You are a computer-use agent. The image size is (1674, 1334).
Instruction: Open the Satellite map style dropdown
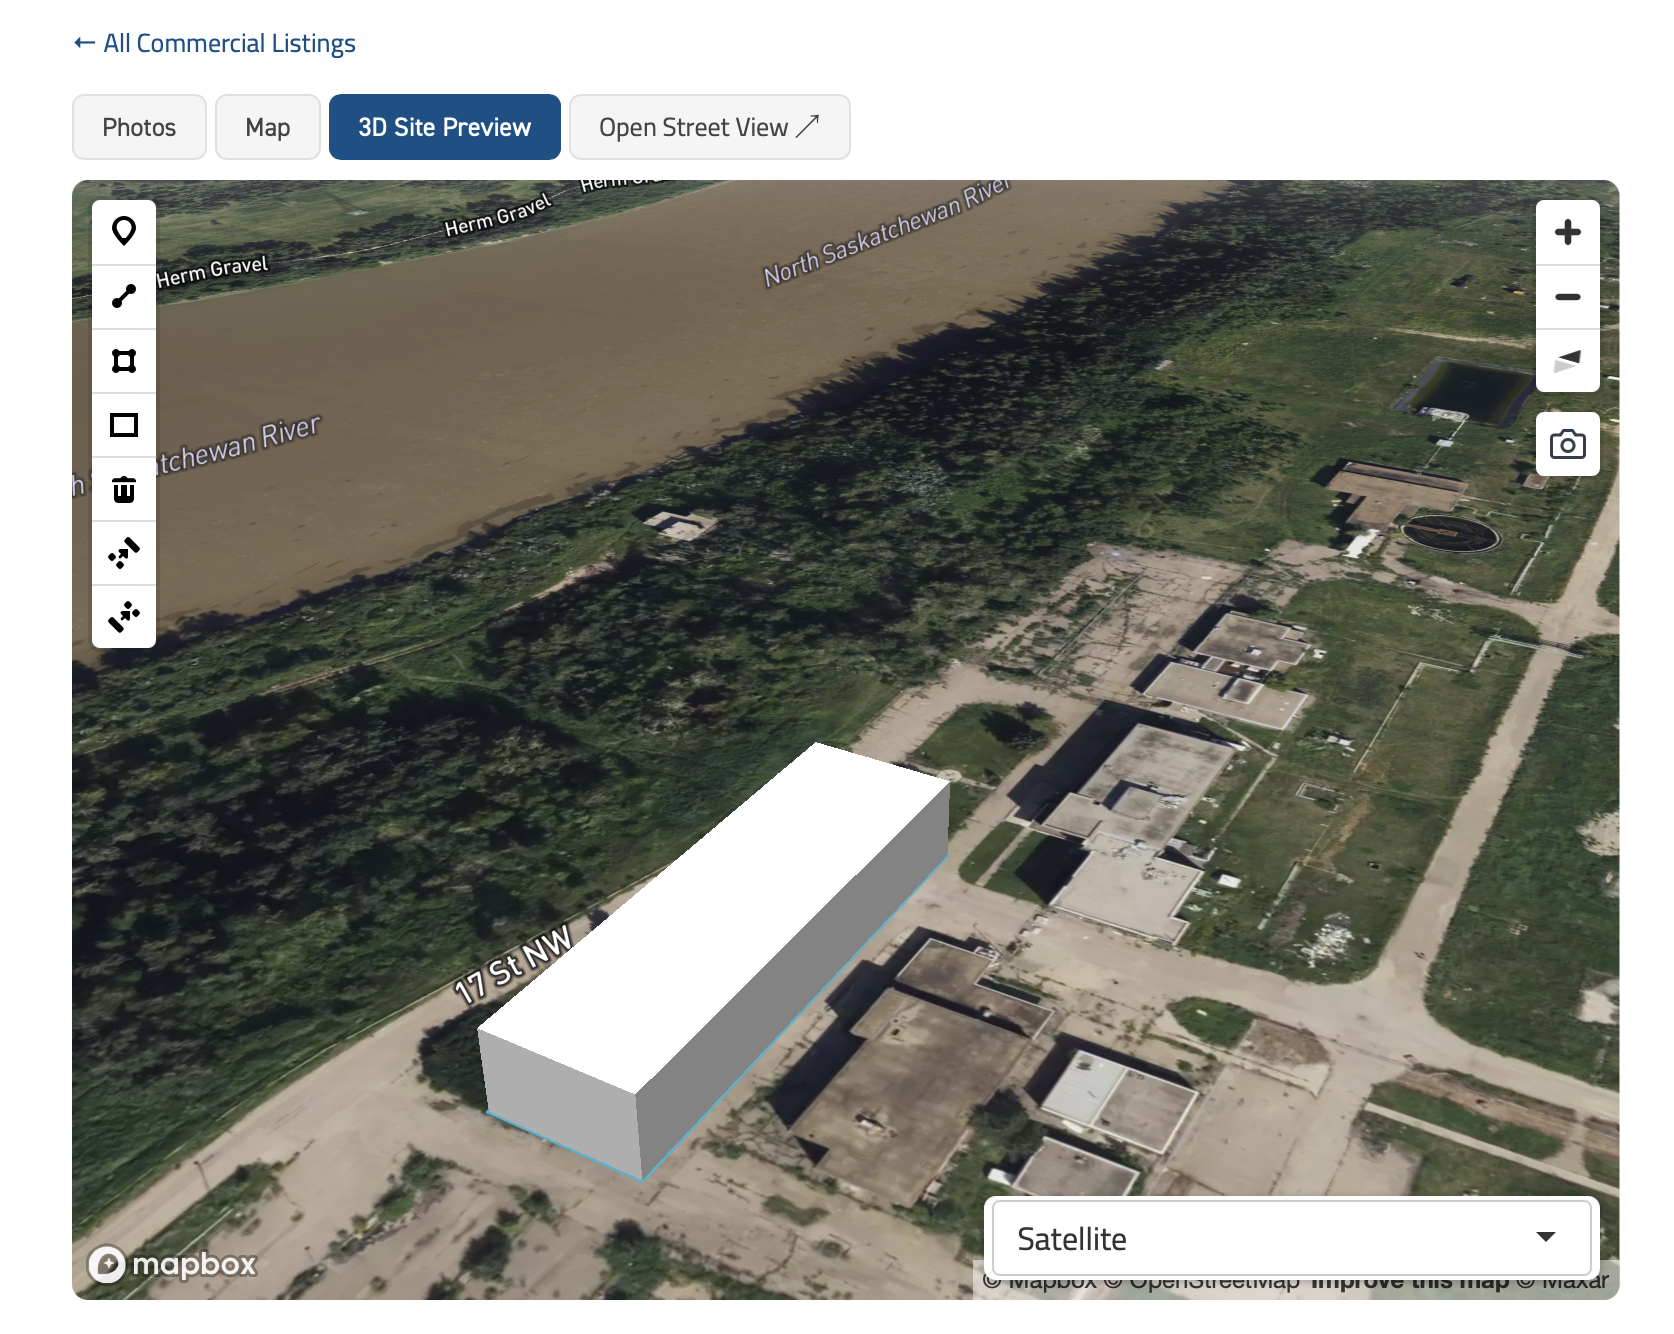coord(1291,1238)
